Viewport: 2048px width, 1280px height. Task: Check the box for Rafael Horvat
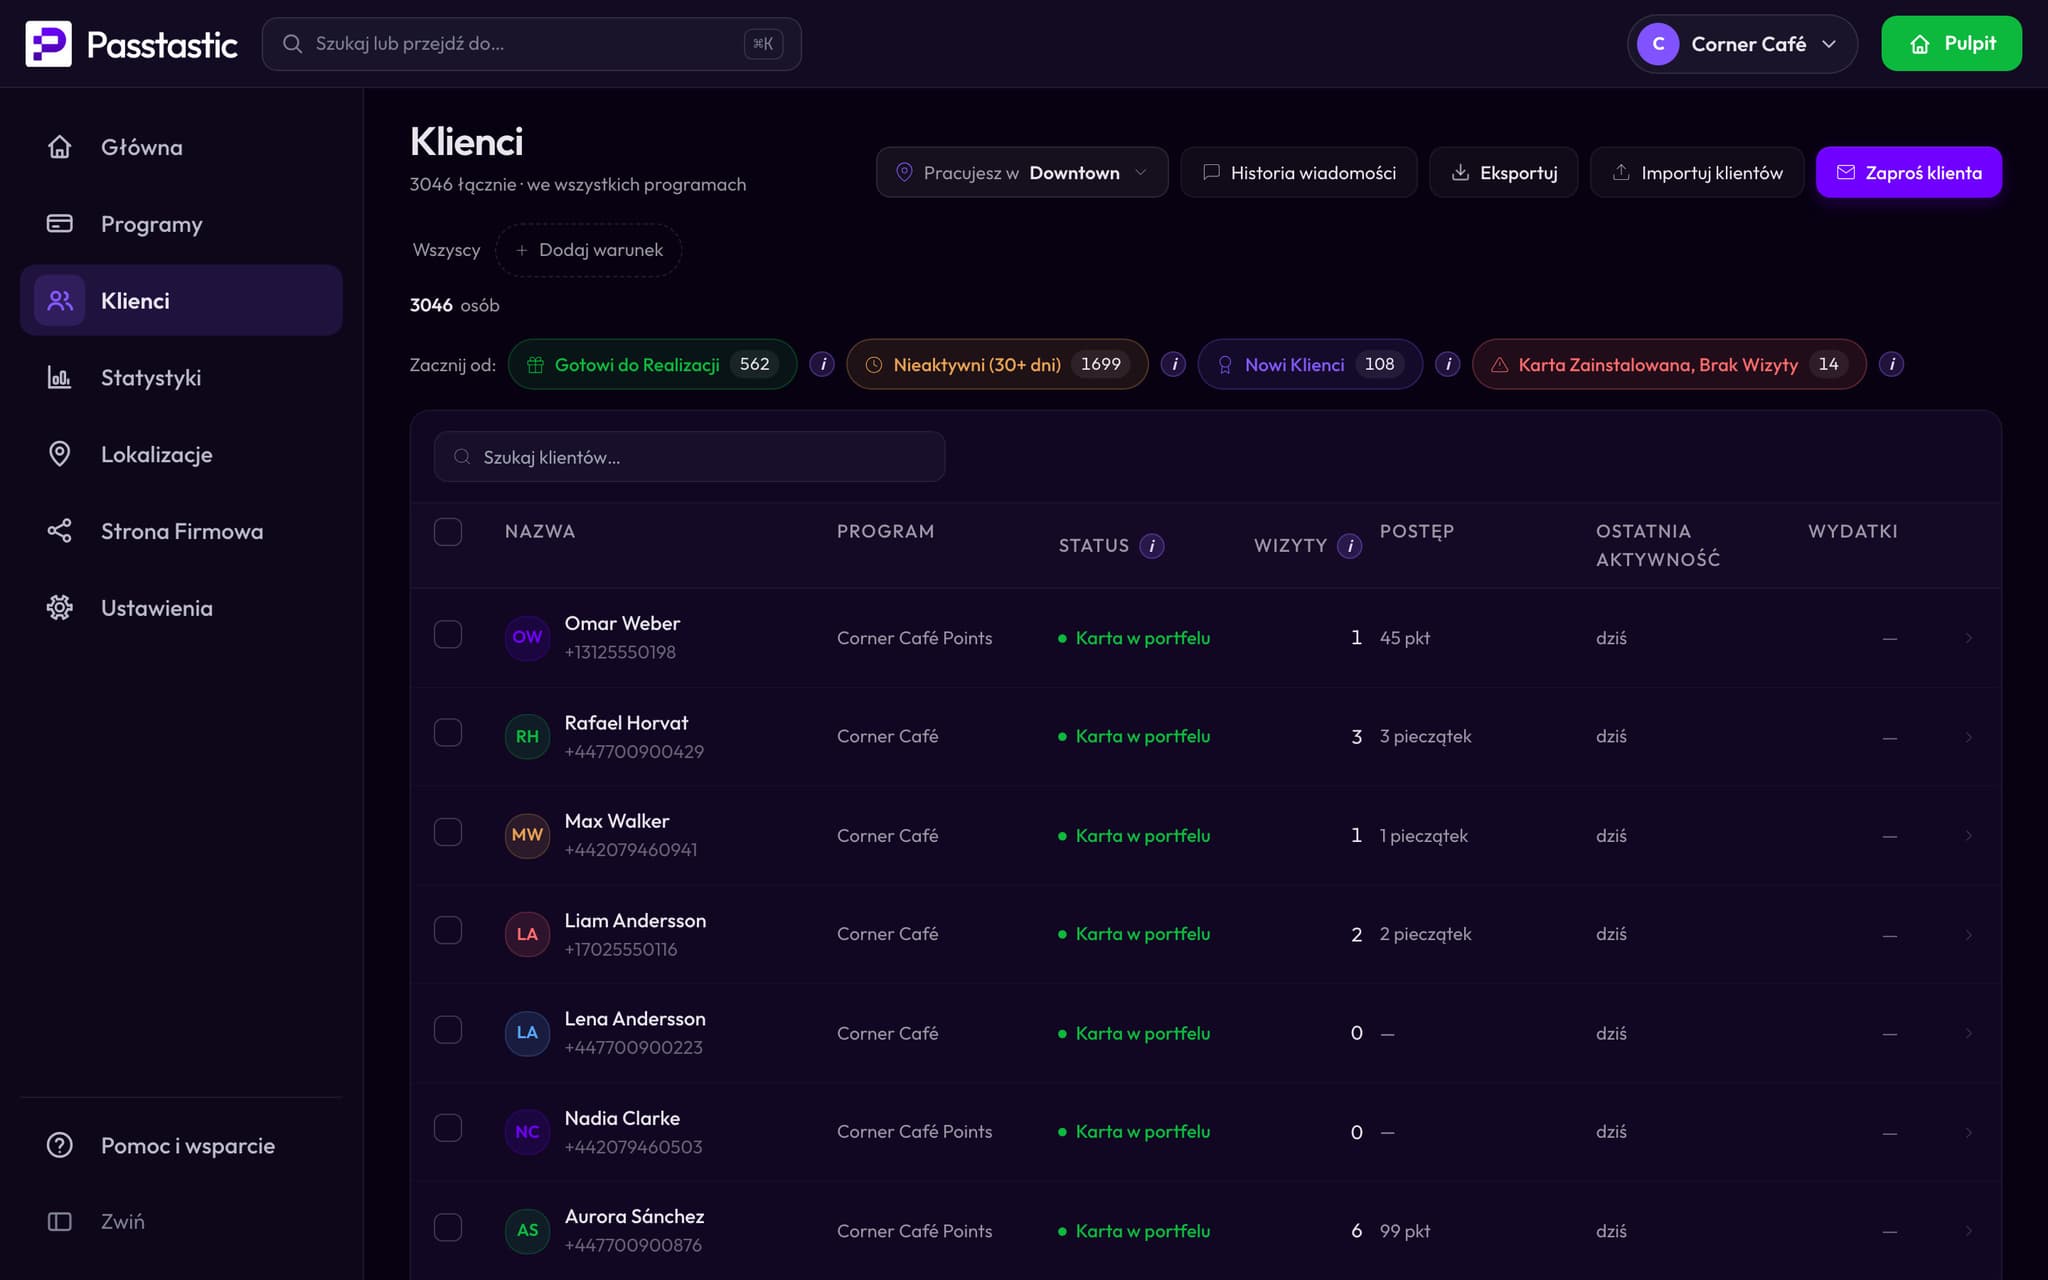448,733
